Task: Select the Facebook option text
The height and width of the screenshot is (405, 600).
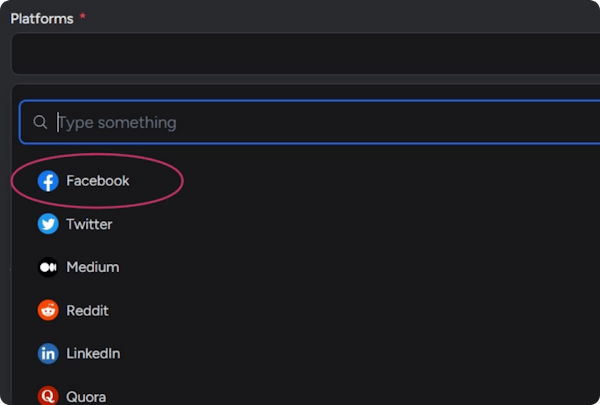Action: [x=98, y=181]
